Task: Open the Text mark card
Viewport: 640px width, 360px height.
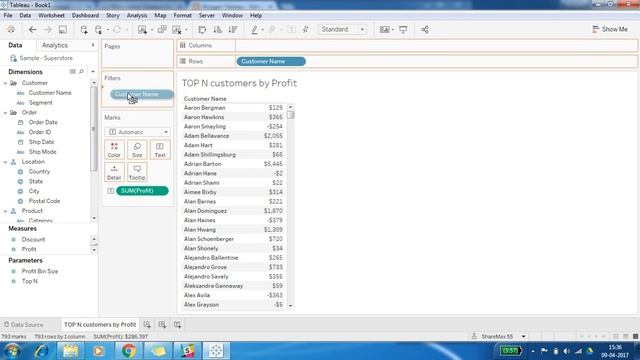Action: (160, 150)
